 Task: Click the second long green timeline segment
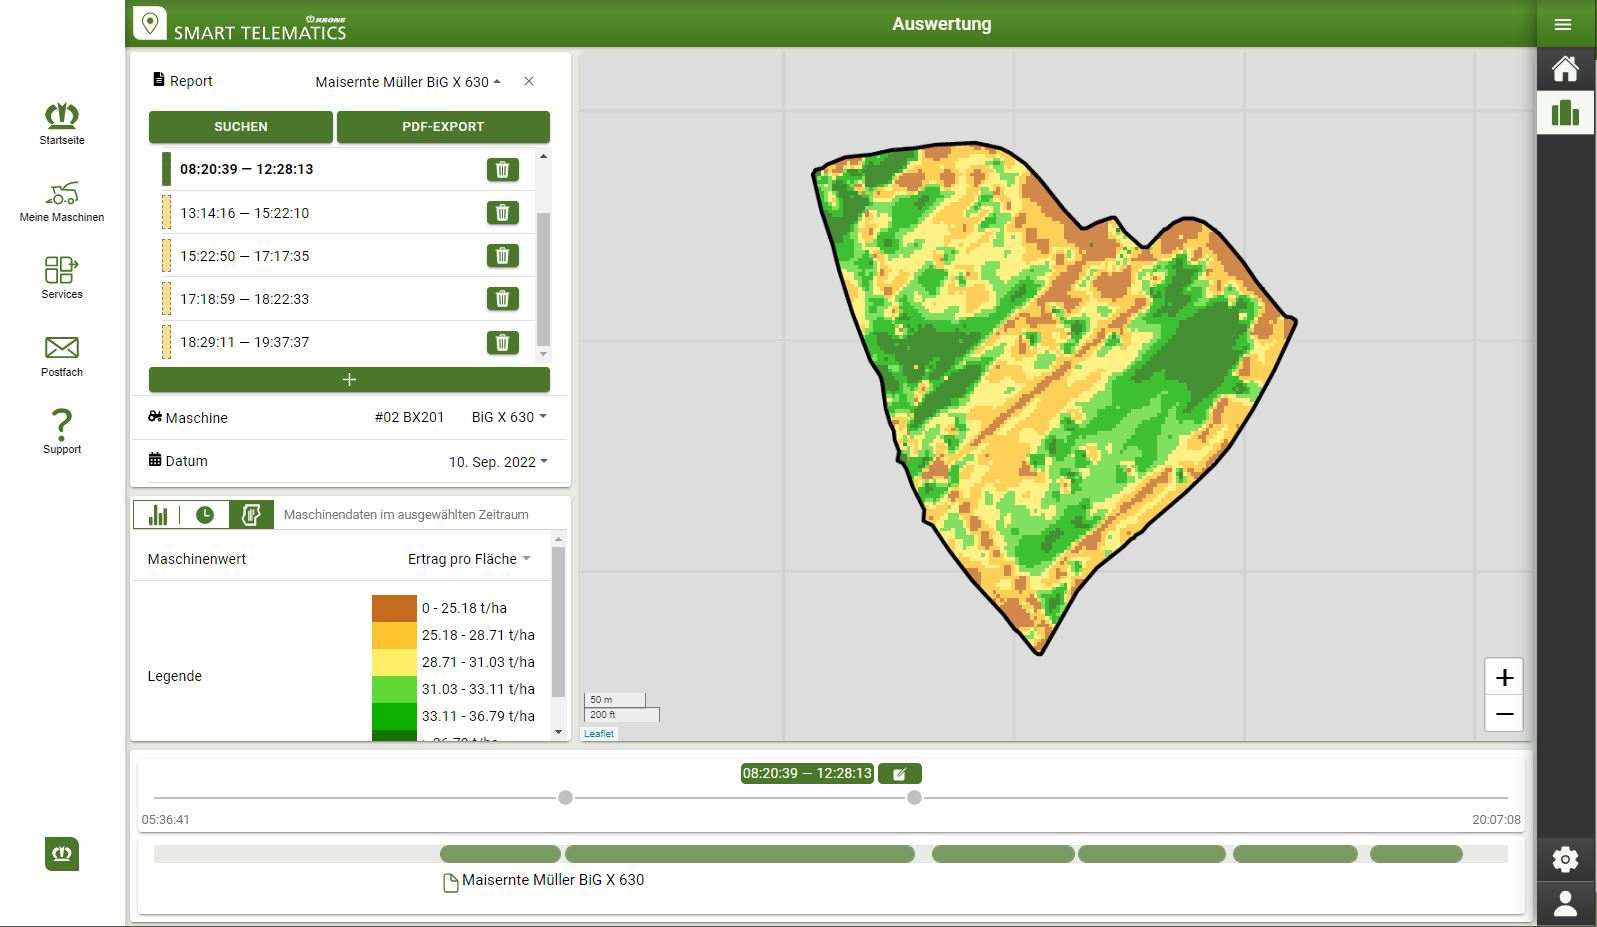[x=740, y=854]
